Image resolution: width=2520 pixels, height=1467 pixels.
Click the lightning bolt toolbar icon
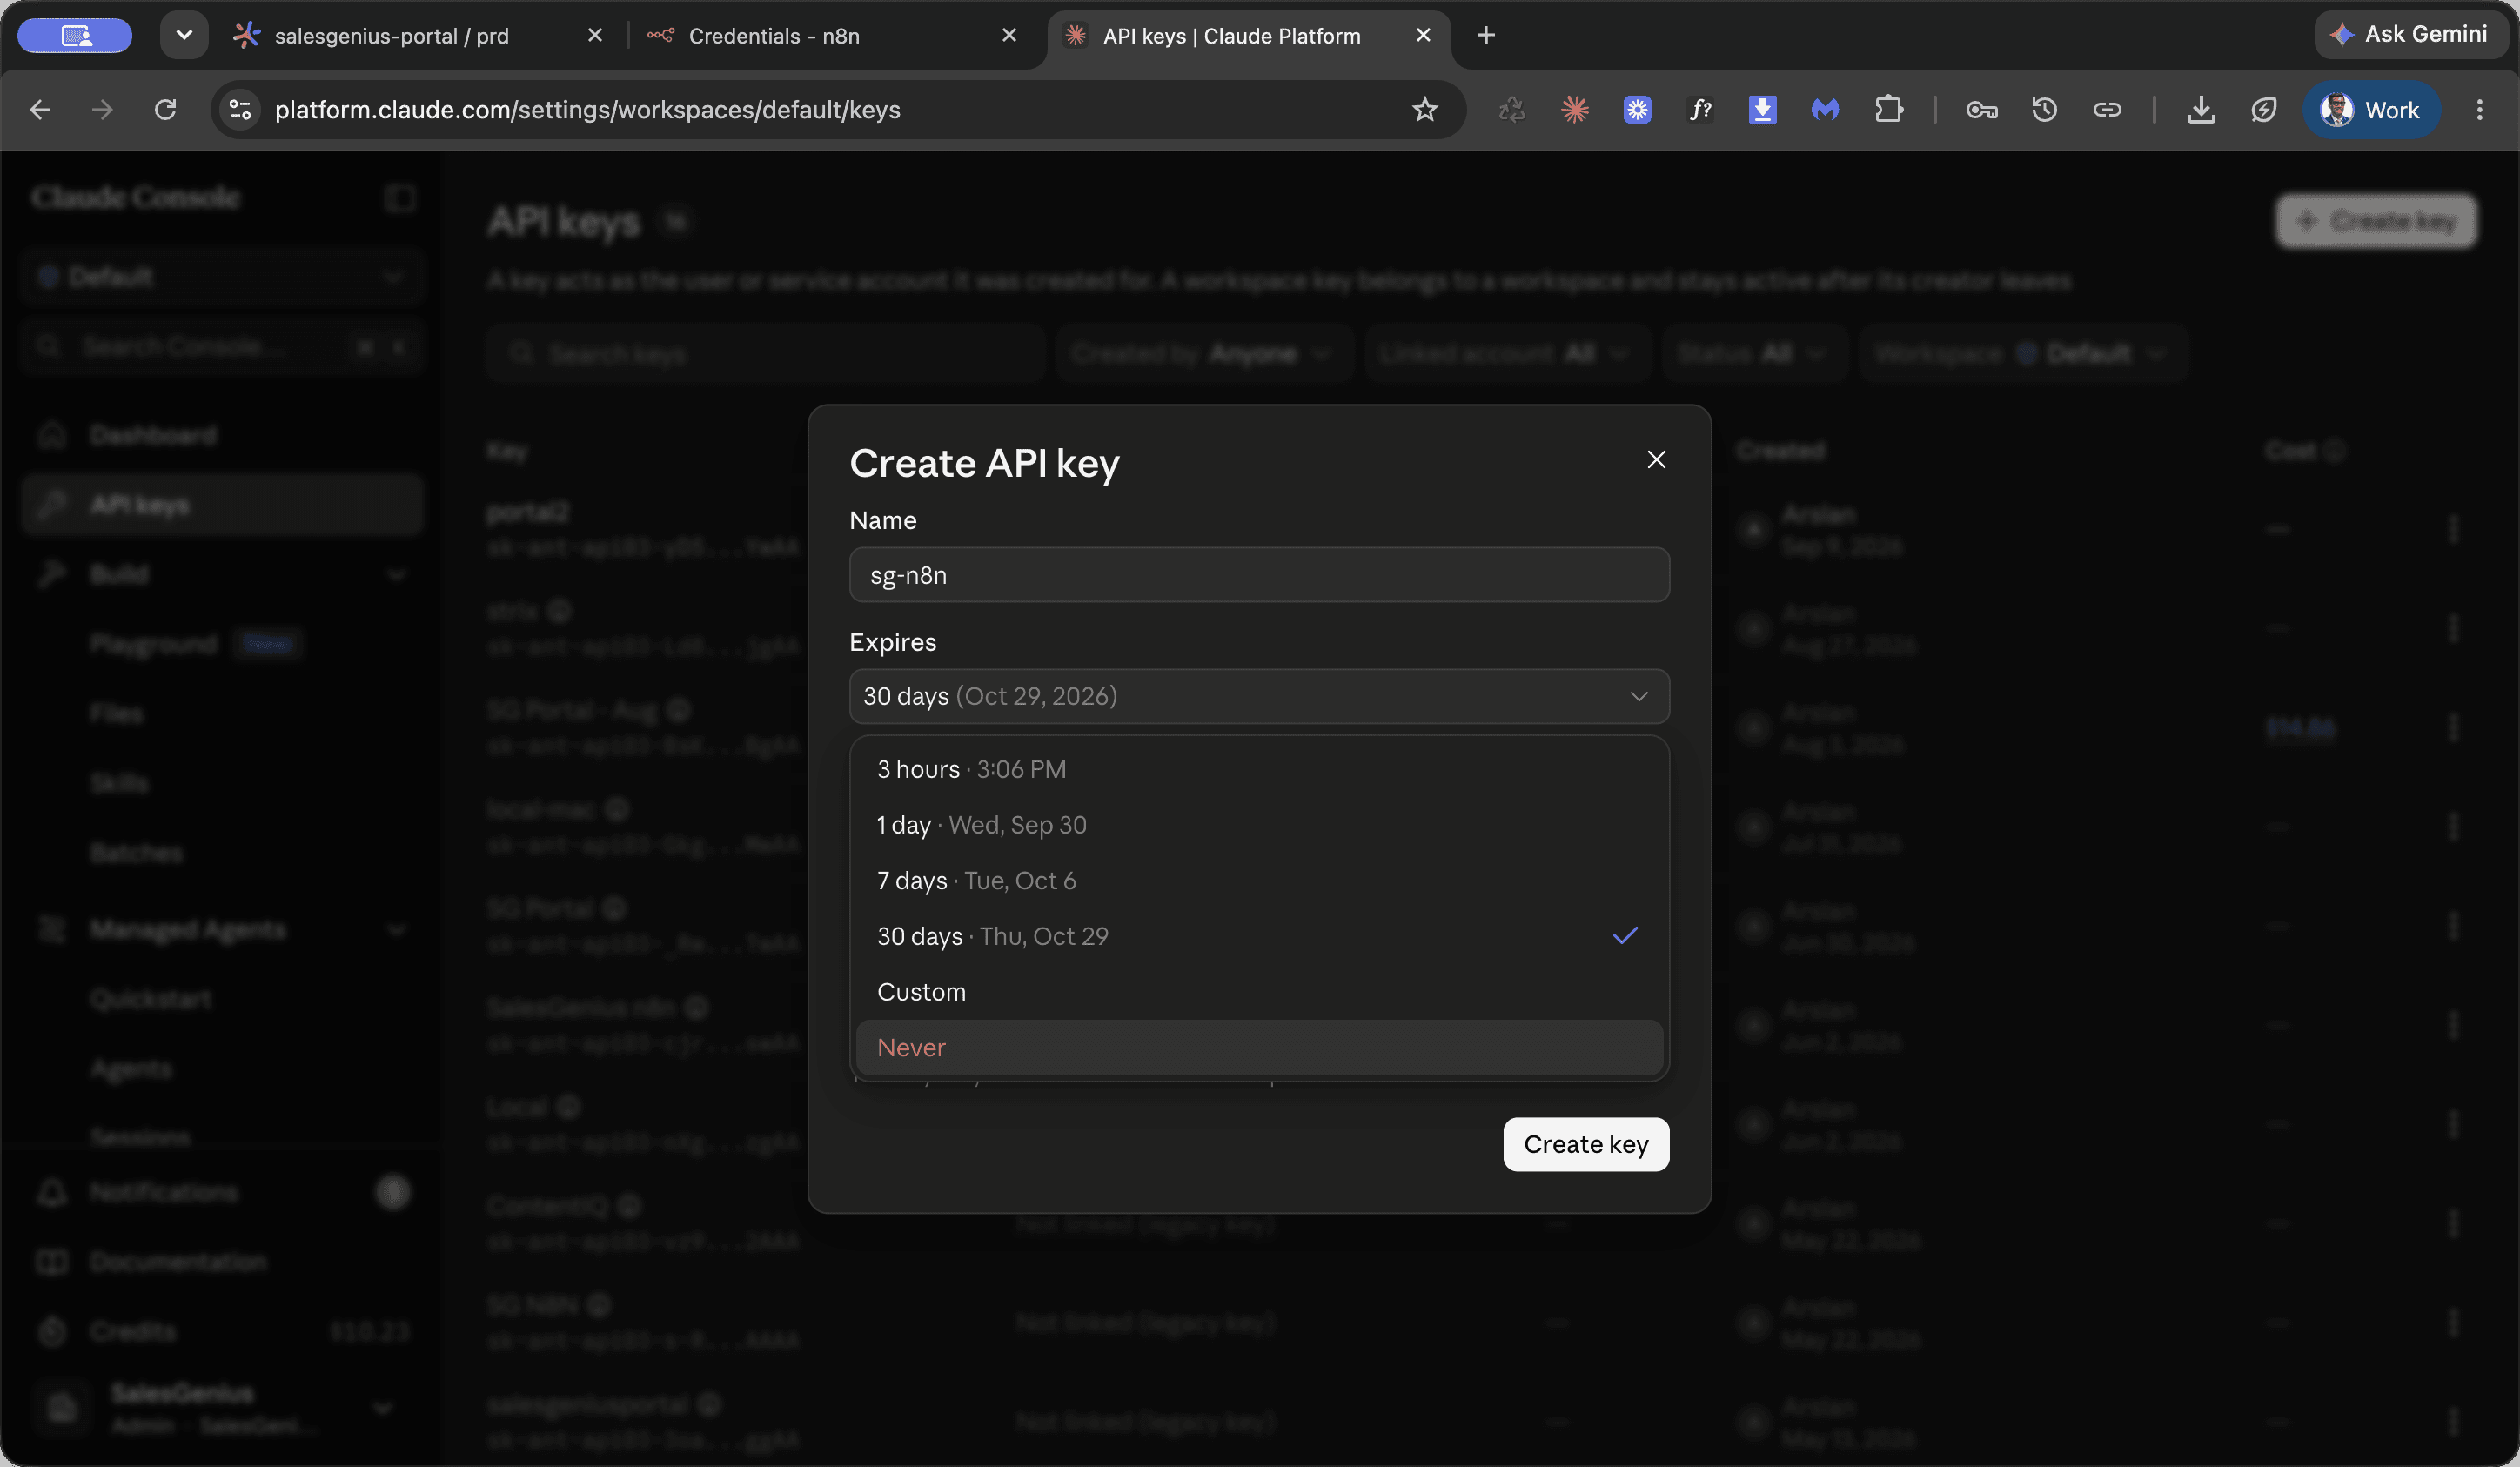[2264, 109]
